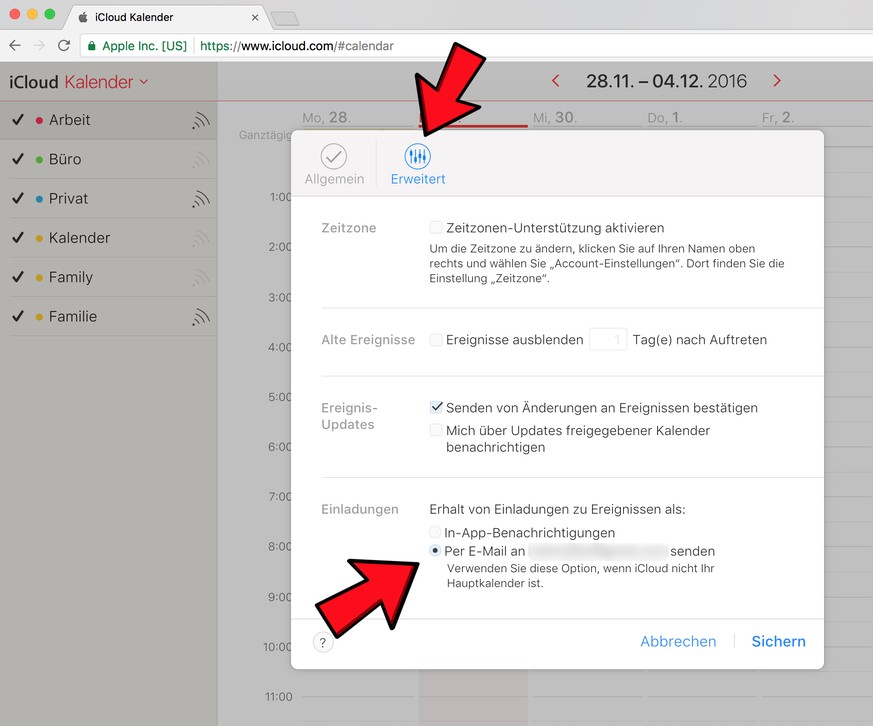Image resolution: width=873 pixels, height=726 pixels.
Task: Click browser back button
Action: pyautogui.click(x=15, y=46)
